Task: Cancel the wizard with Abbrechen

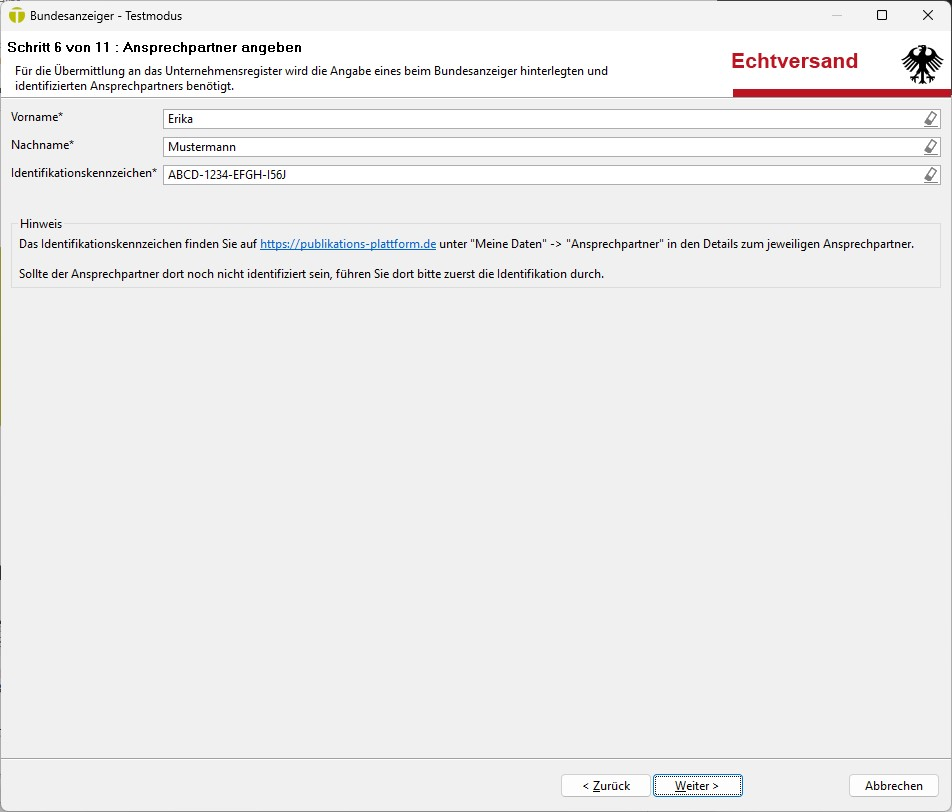Action: [893, 786]
